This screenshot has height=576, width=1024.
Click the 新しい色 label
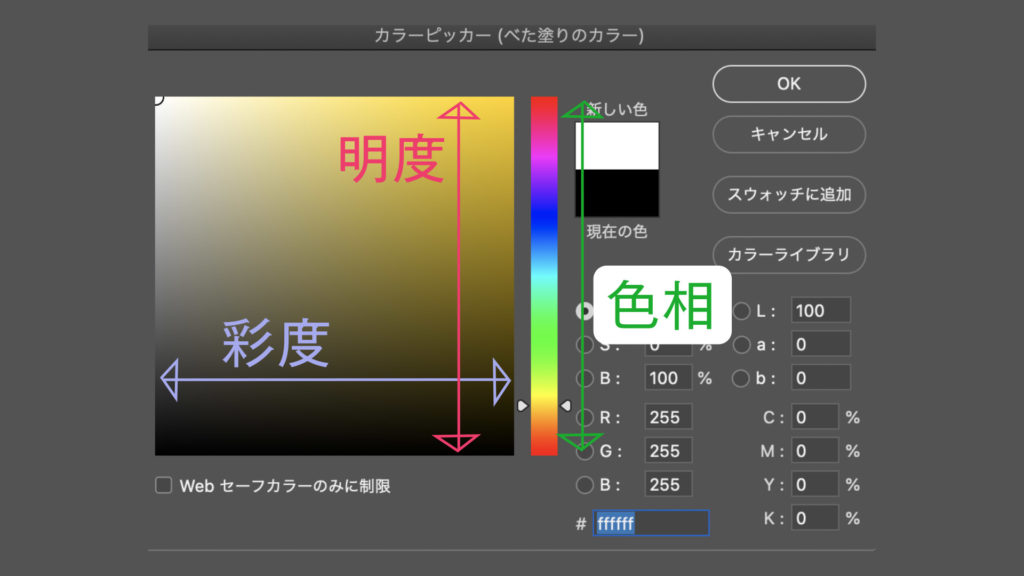(617, 109)
